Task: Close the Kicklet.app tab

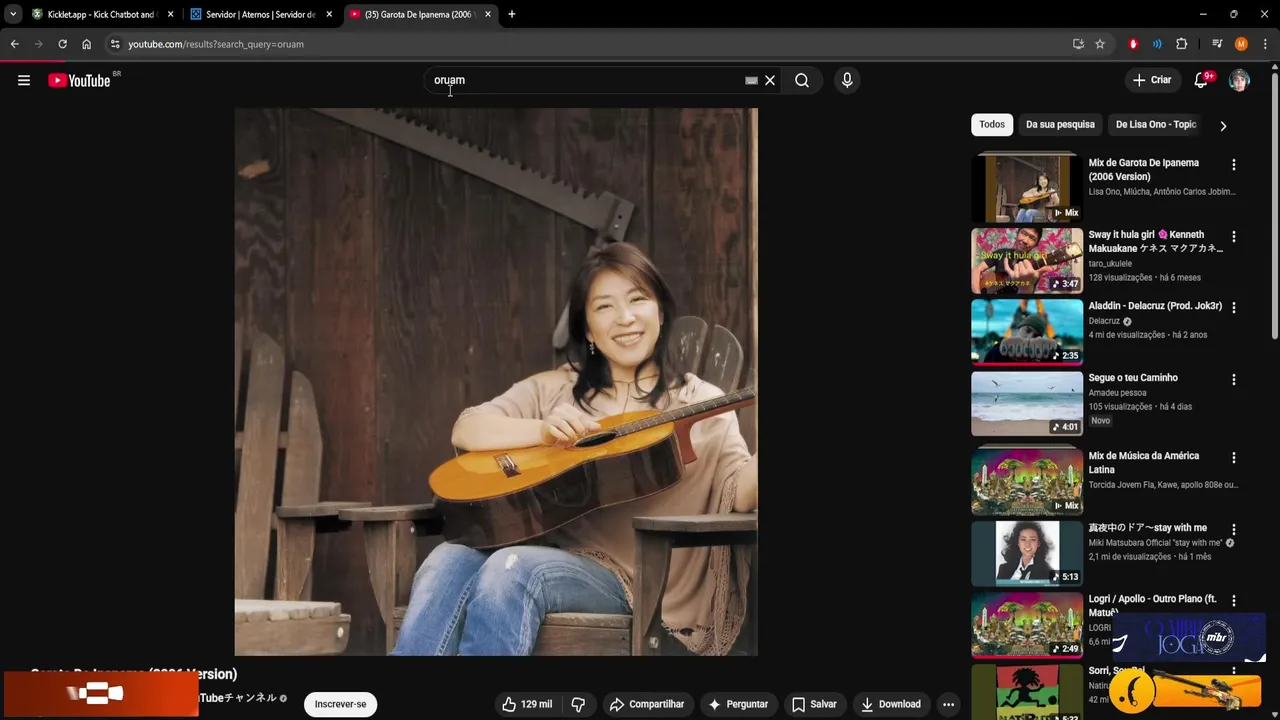Action: (x=170, y=14)
